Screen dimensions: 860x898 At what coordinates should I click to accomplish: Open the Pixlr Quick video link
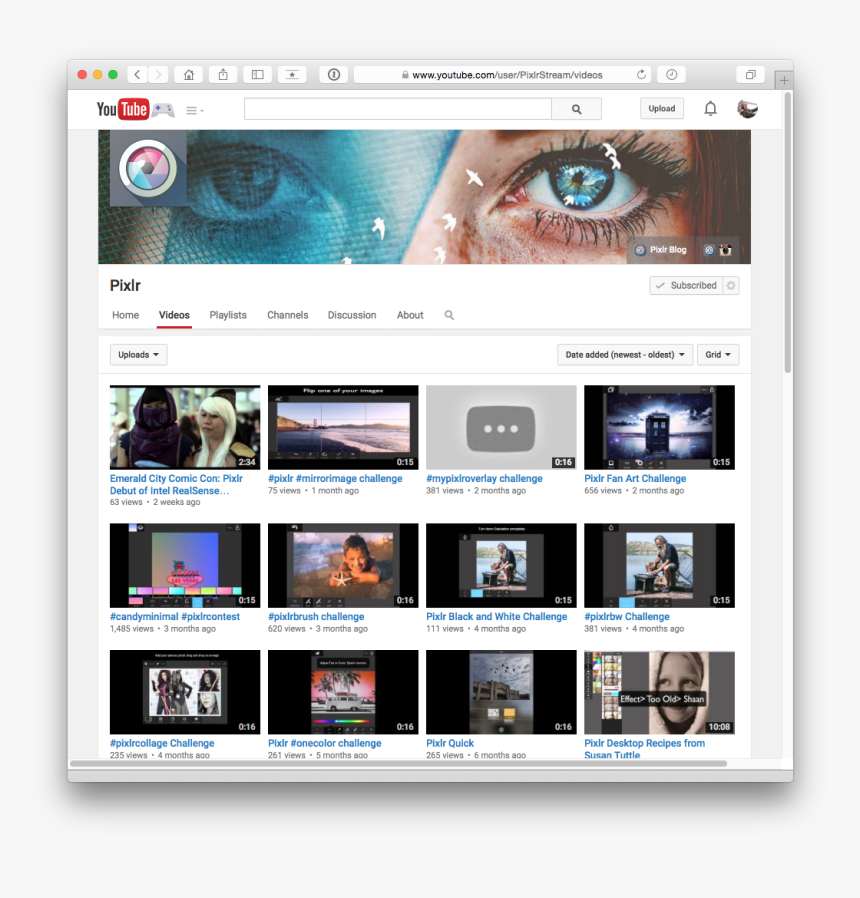450,743
